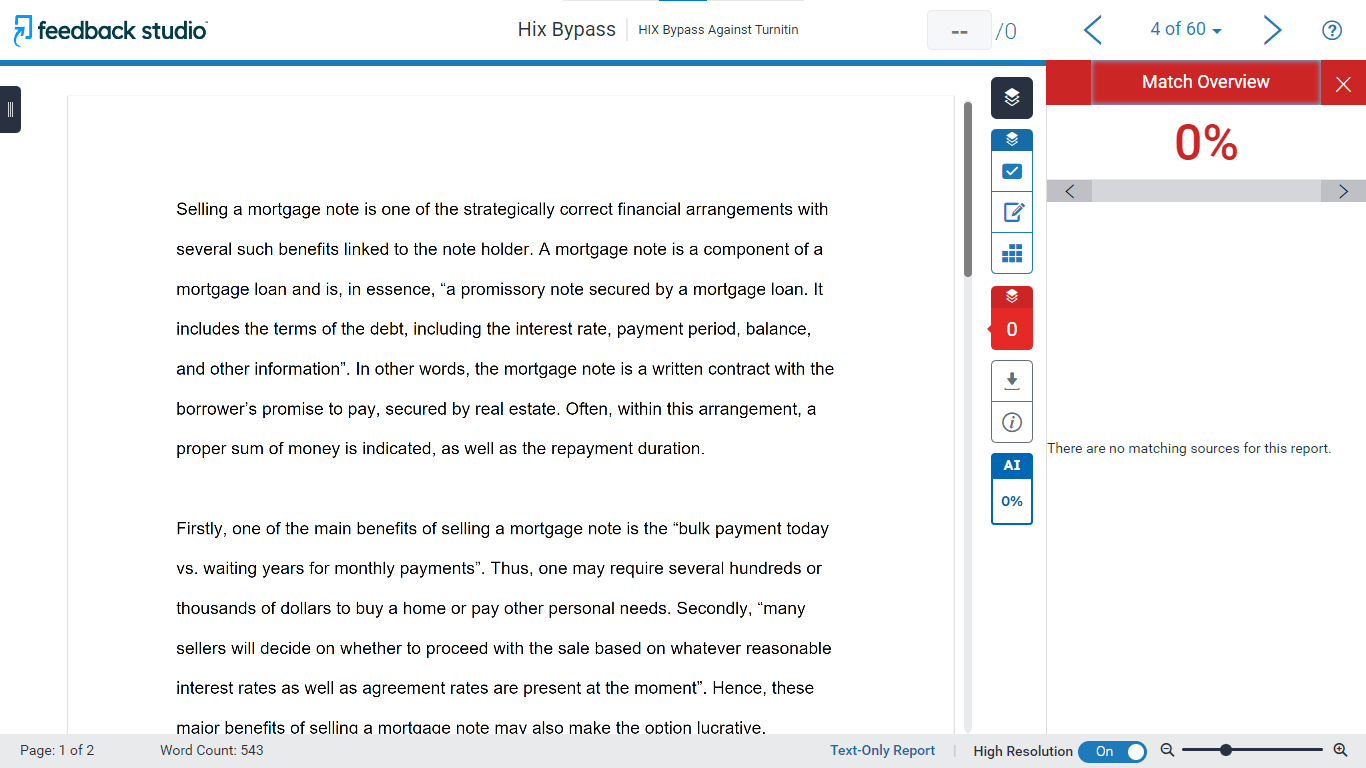Open the Feedback Summary edit icon

tap(1011, 212)
